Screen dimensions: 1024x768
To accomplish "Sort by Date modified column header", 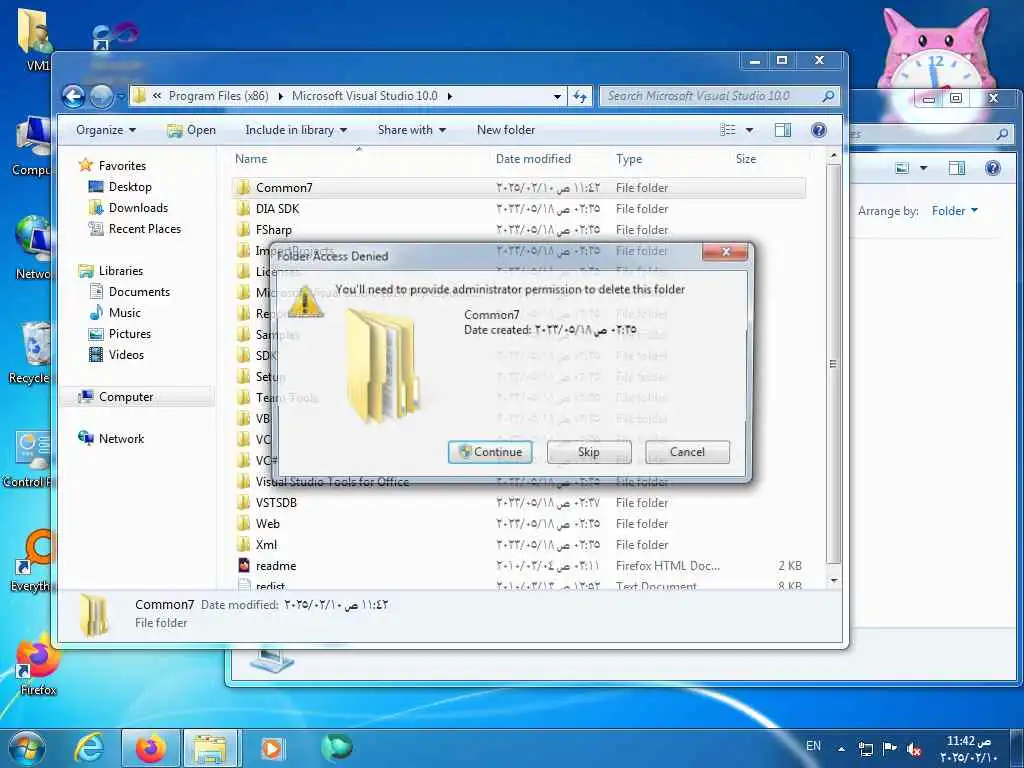I will (533, 159).
